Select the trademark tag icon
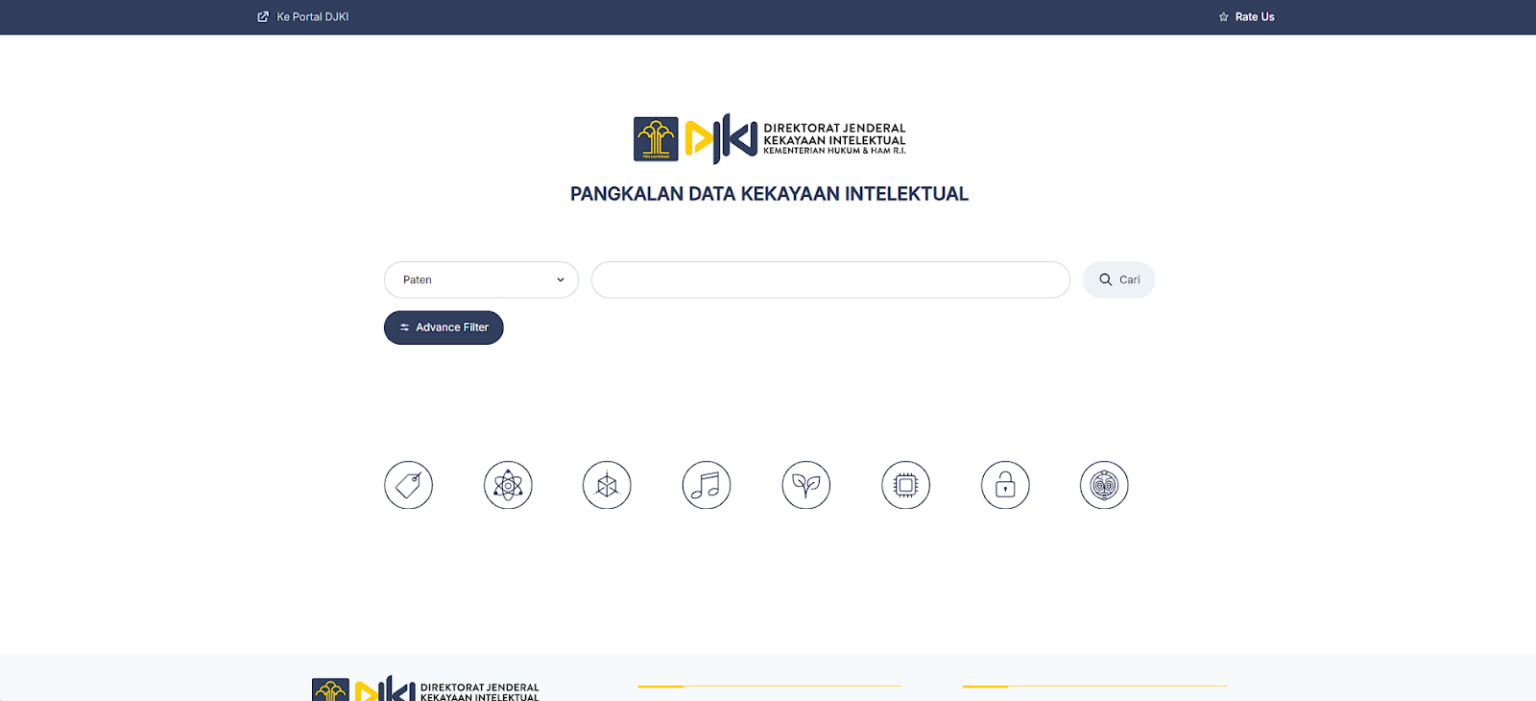The width and height of the screenshot is (1536, 701). tap(408, 485)
